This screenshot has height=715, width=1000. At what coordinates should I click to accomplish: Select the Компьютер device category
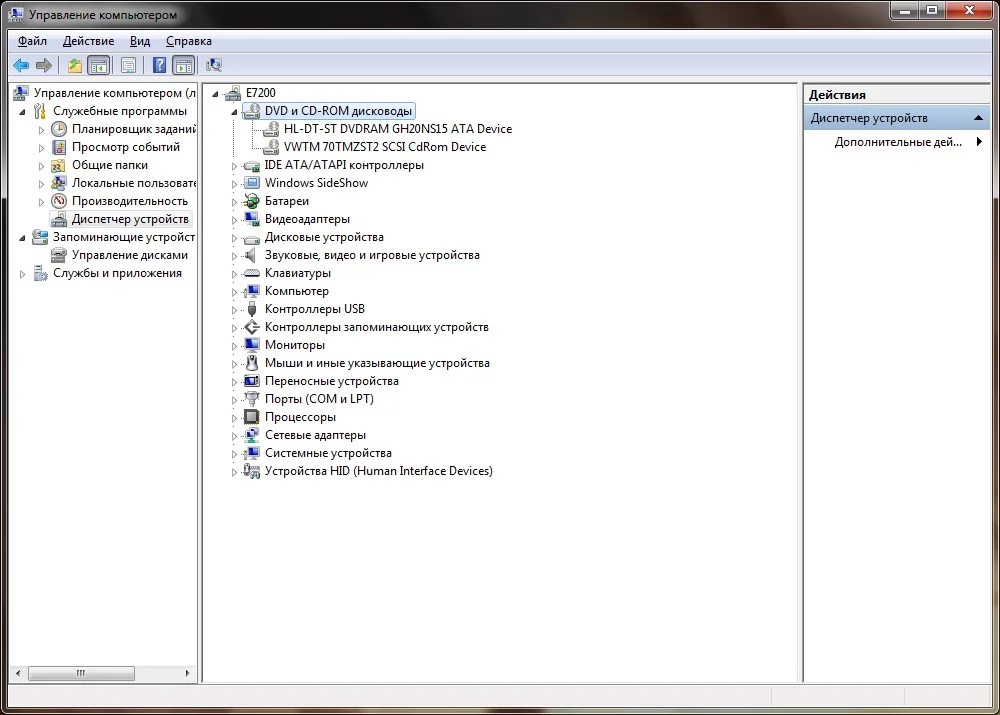(297, 291)
